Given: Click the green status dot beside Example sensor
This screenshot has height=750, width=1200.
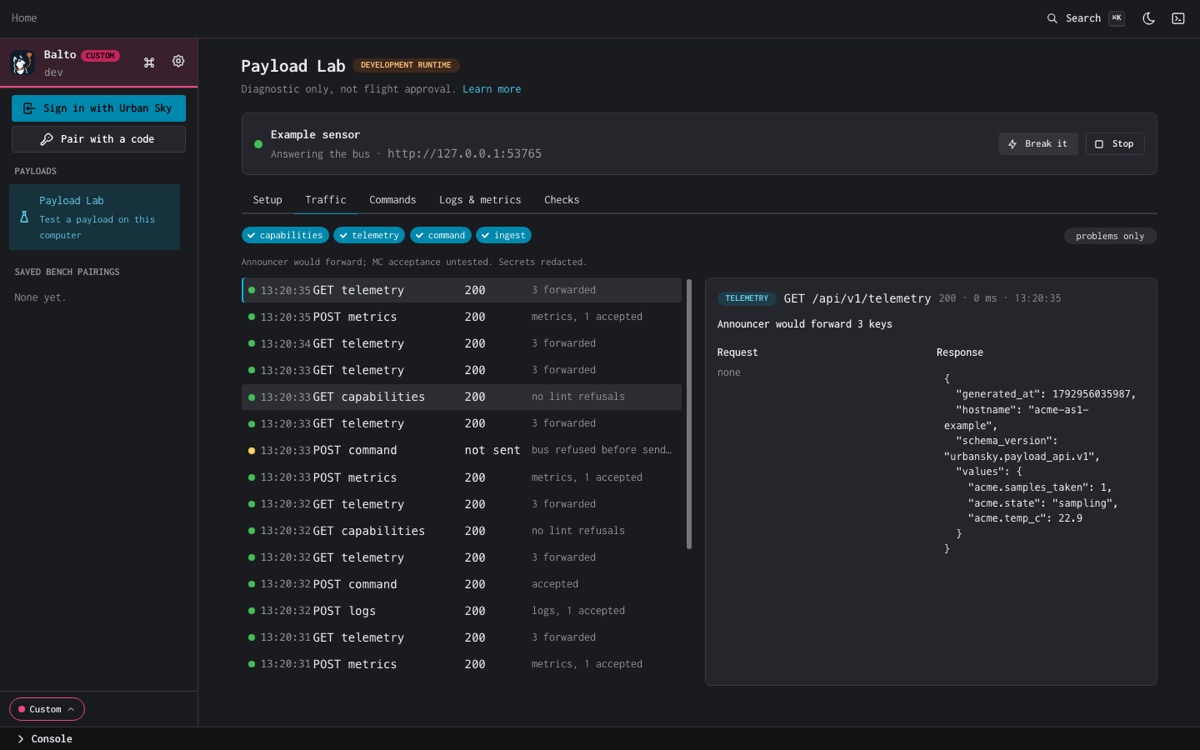Looking at the screenshot, I should click(258, 144).
